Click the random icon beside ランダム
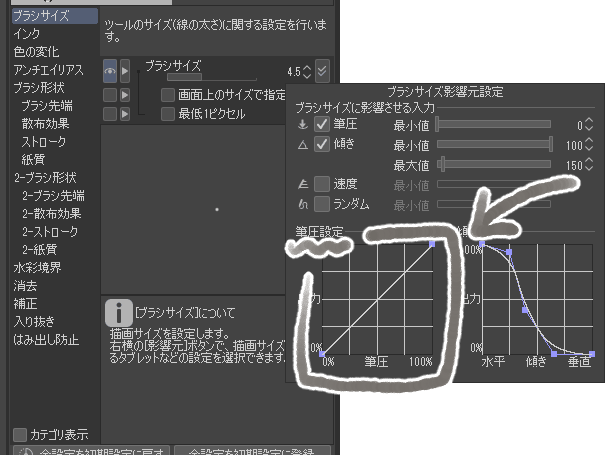 [301, 204]
